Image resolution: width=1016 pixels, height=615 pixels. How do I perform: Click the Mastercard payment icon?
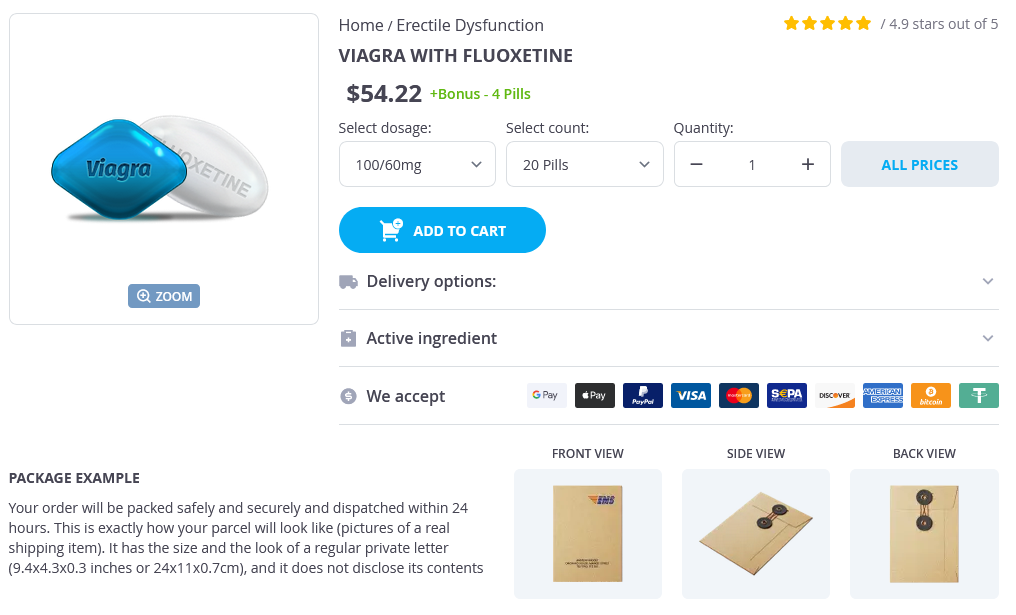pyautogui.click(x=739, y=396)
